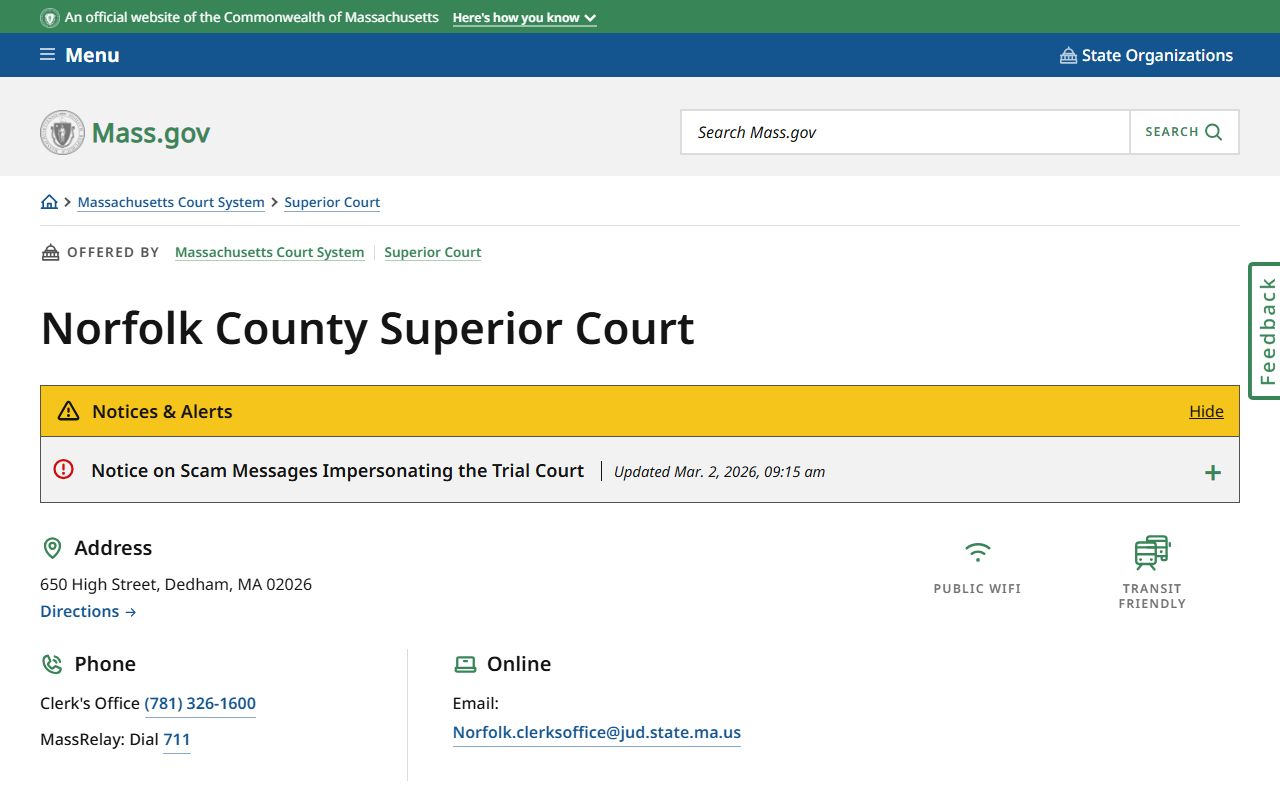The width and height of the screenshot is (1280, 800).
Task: Click the Massachusetts state seal in the green banner
Action: point(50,18)
